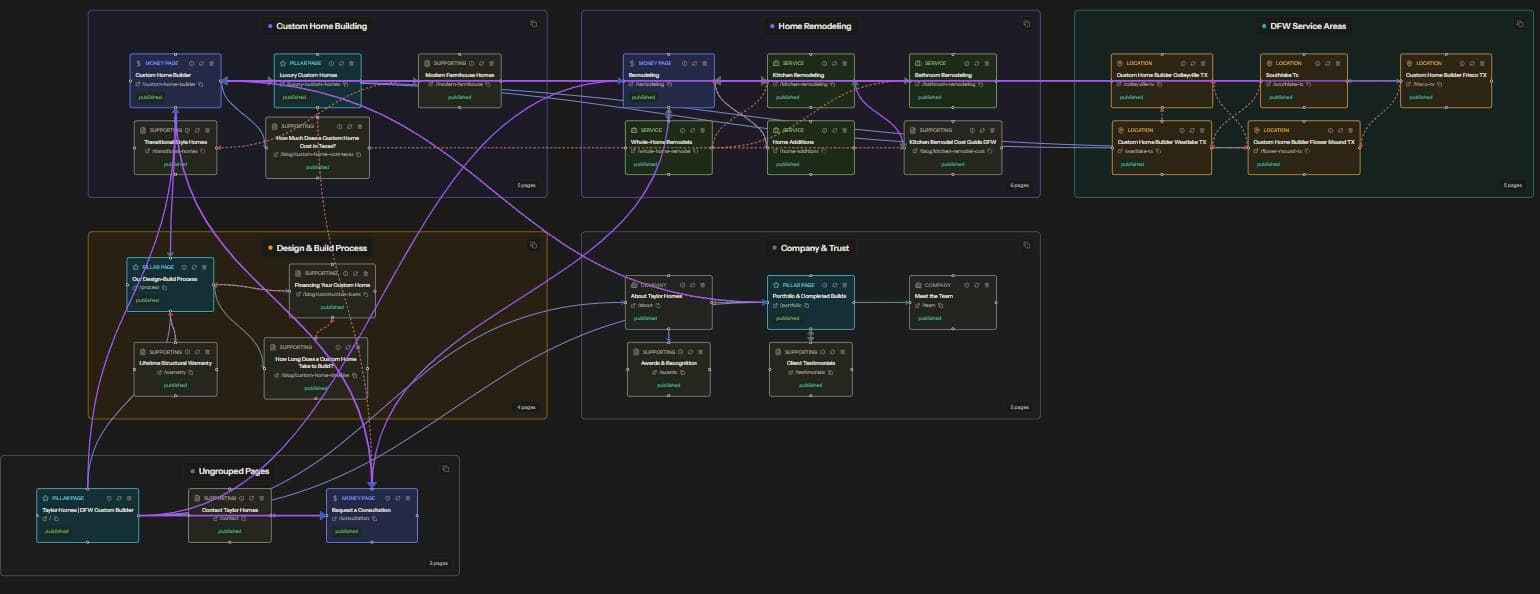This screenshot has width=1540, height=594.
Task: Click the purple color dot beside Custom Home Building
Action: click(270, 26)
